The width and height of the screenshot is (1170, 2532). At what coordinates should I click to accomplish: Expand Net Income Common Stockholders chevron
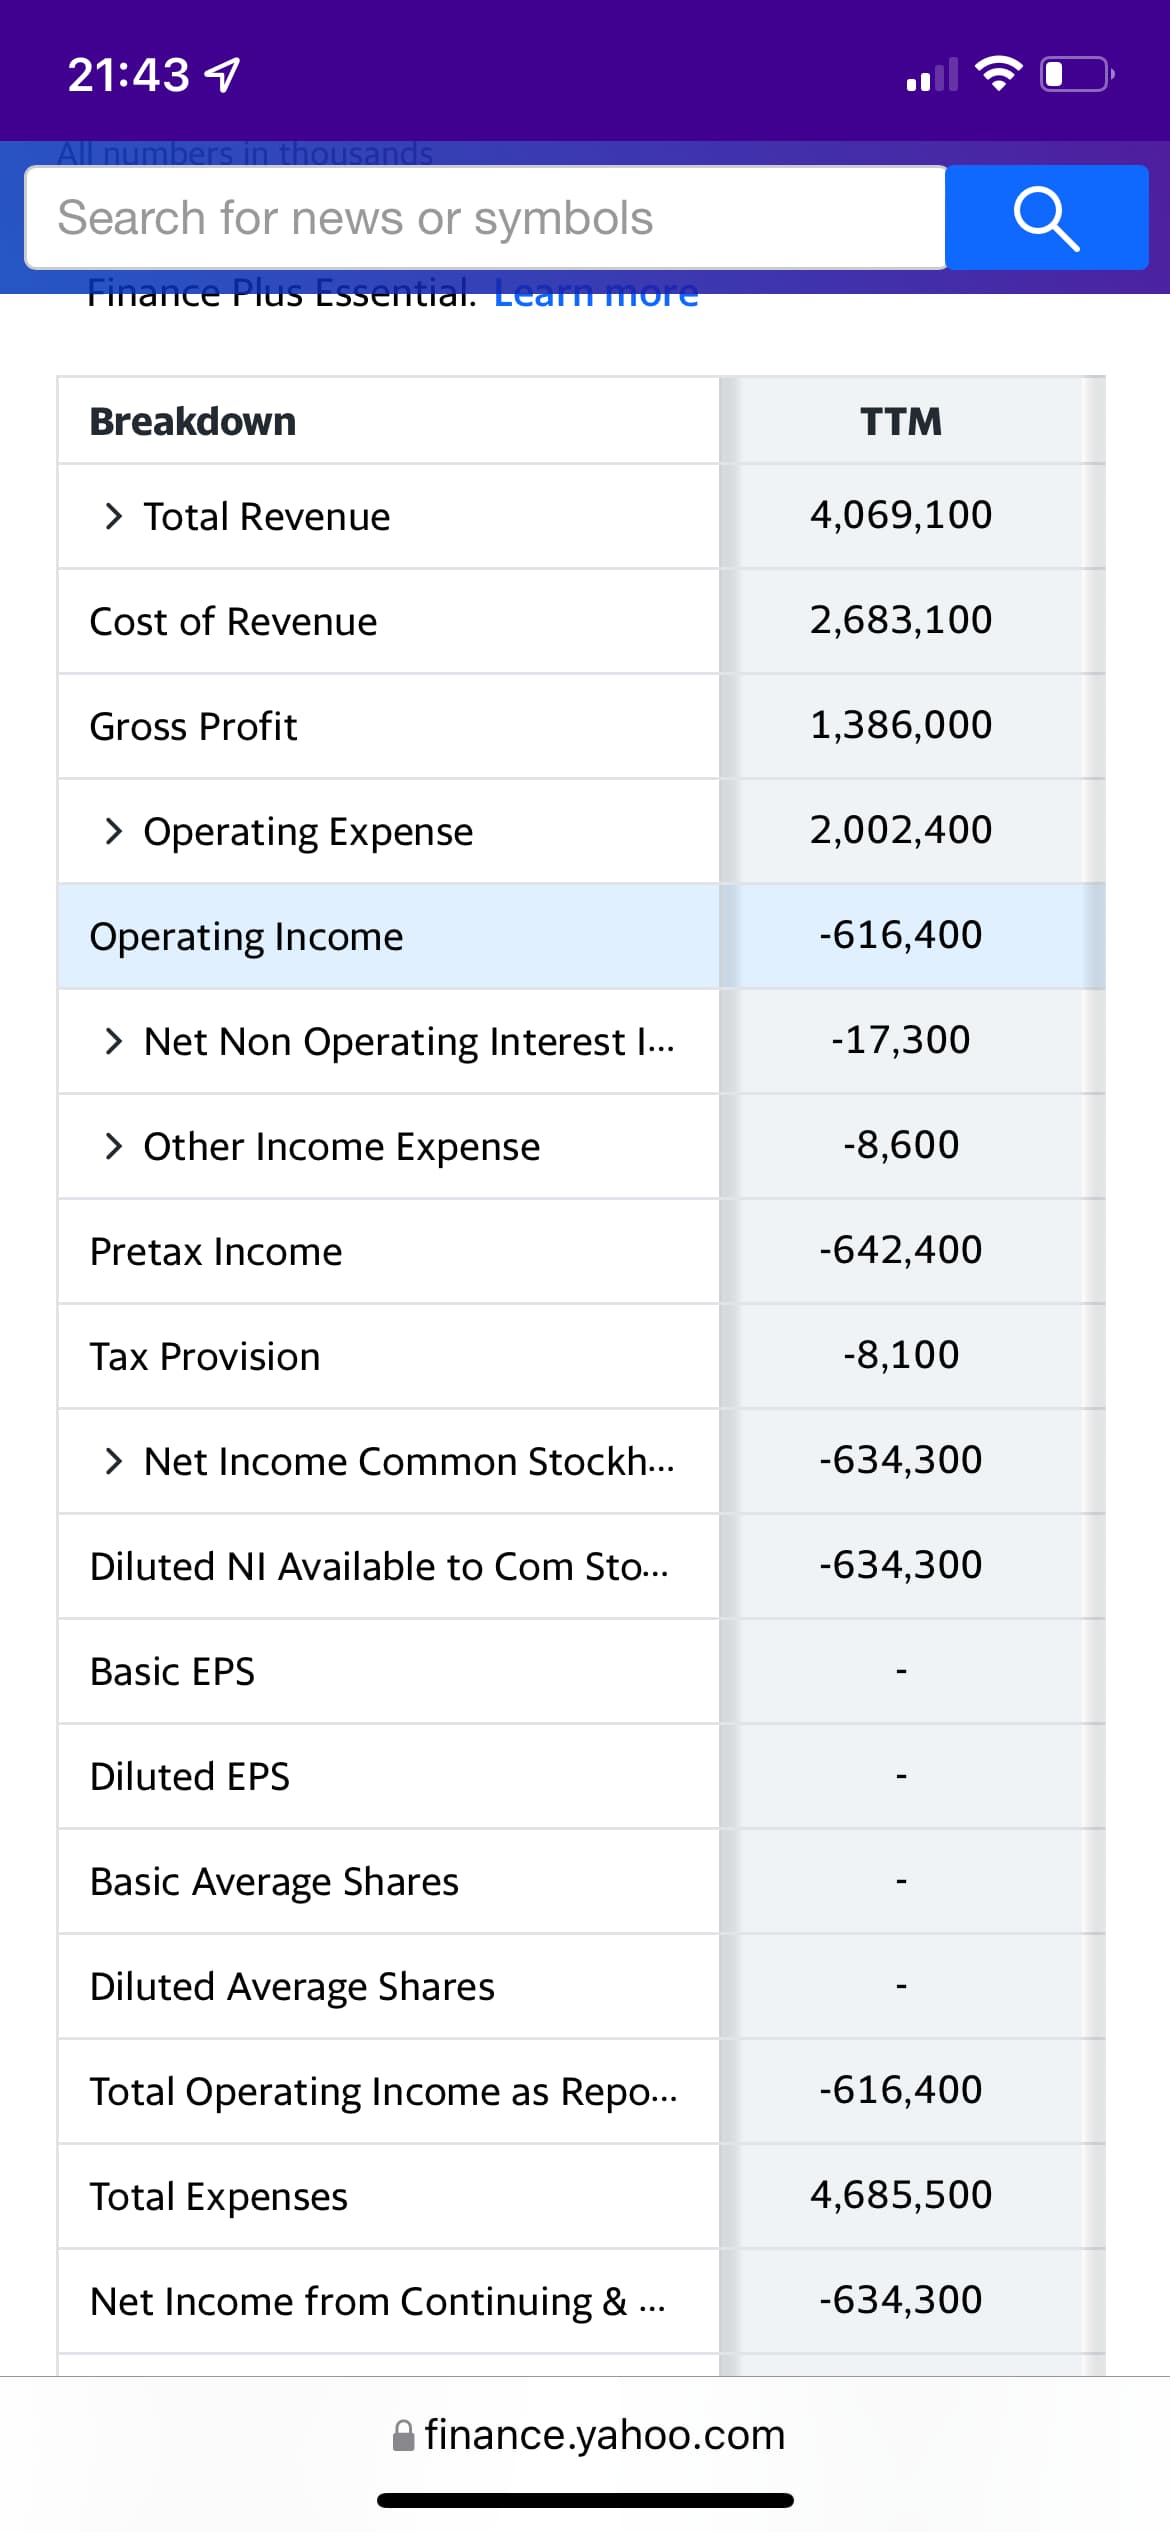pos(114,1461)
